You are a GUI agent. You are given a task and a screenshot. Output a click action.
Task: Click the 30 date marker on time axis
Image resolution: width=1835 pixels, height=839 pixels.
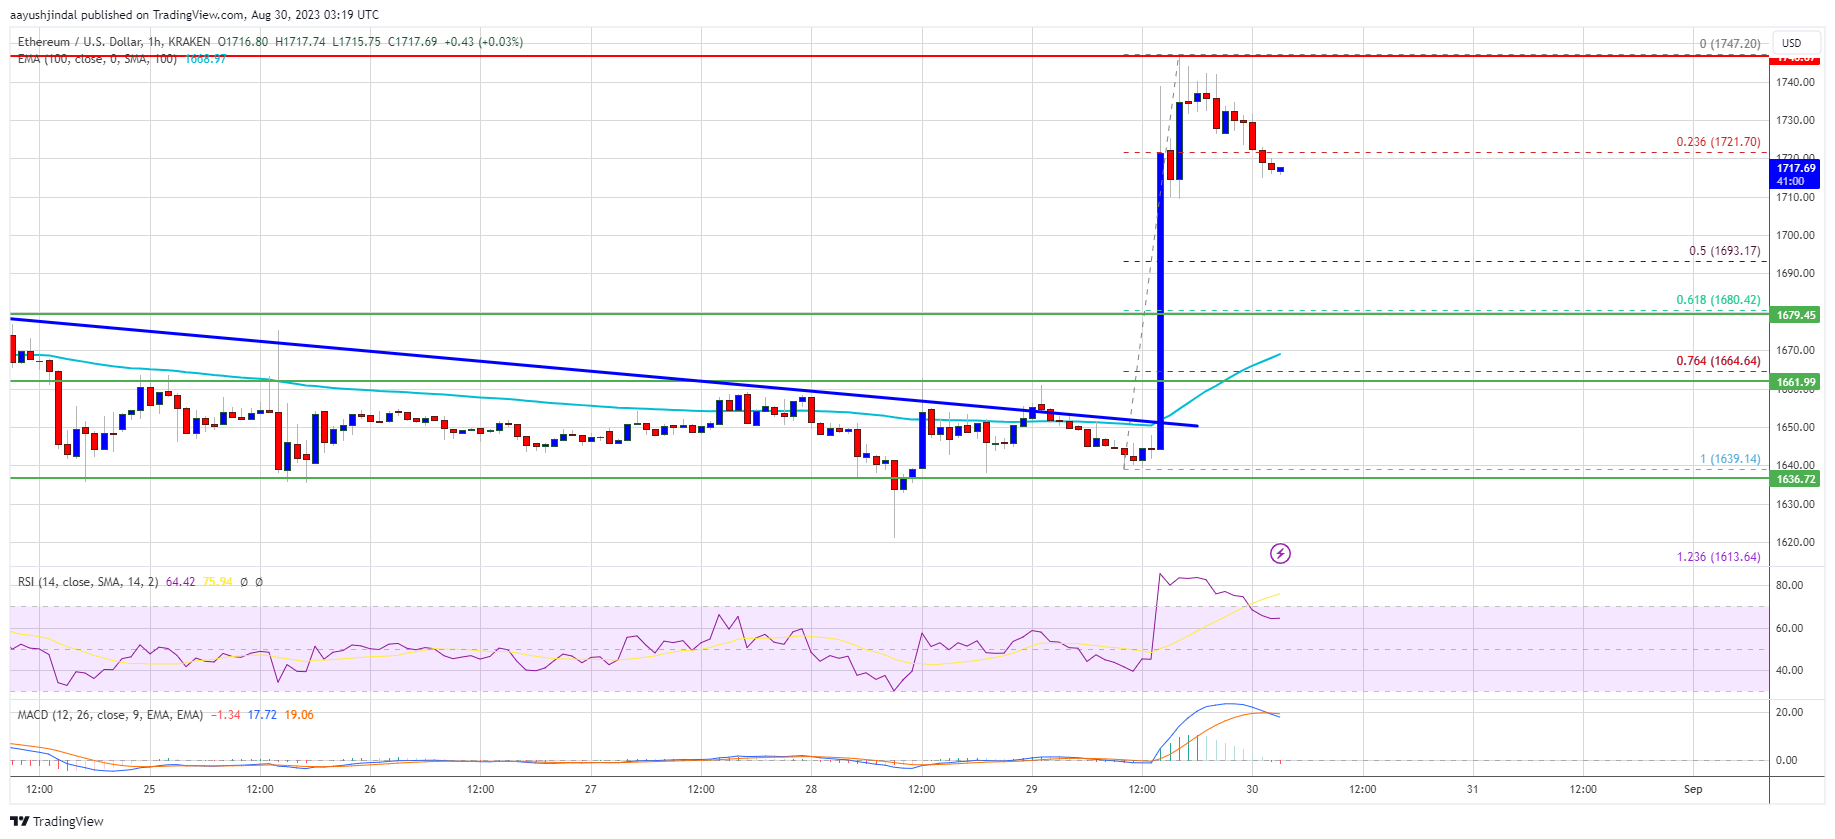(1252, 789)
